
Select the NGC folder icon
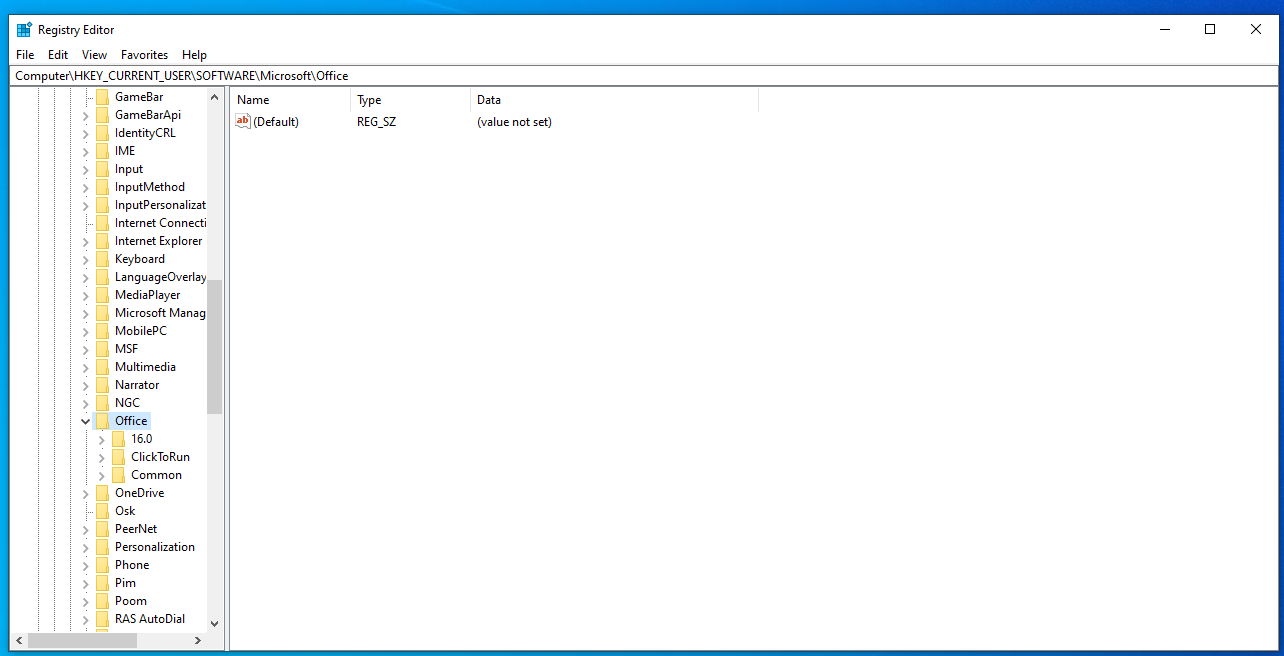pyautogui.click(x=102, y=403)
